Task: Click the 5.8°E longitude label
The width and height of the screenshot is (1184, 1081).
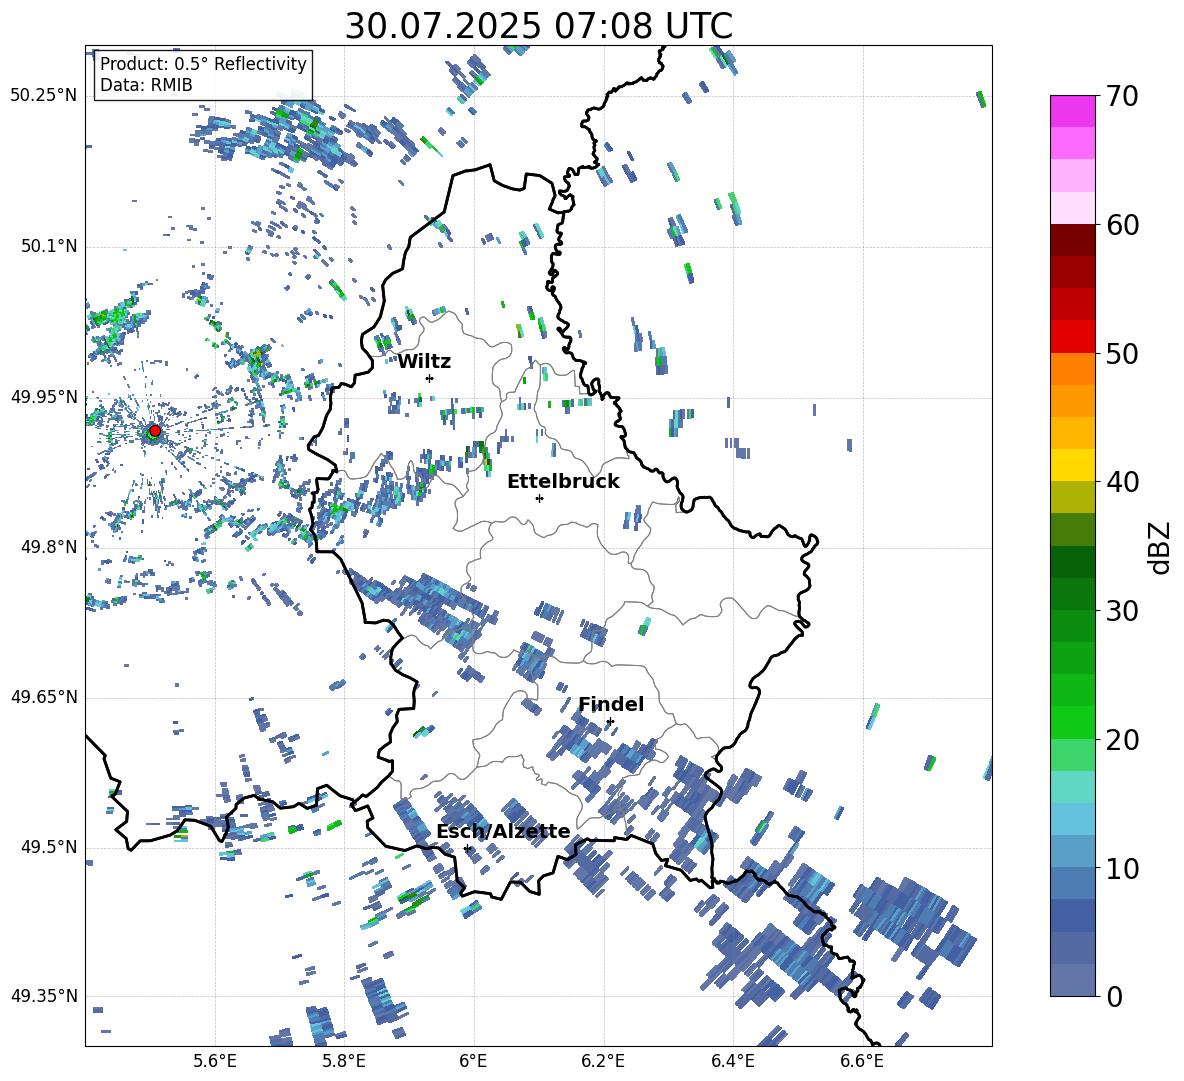Action: tap(344, 1061)
